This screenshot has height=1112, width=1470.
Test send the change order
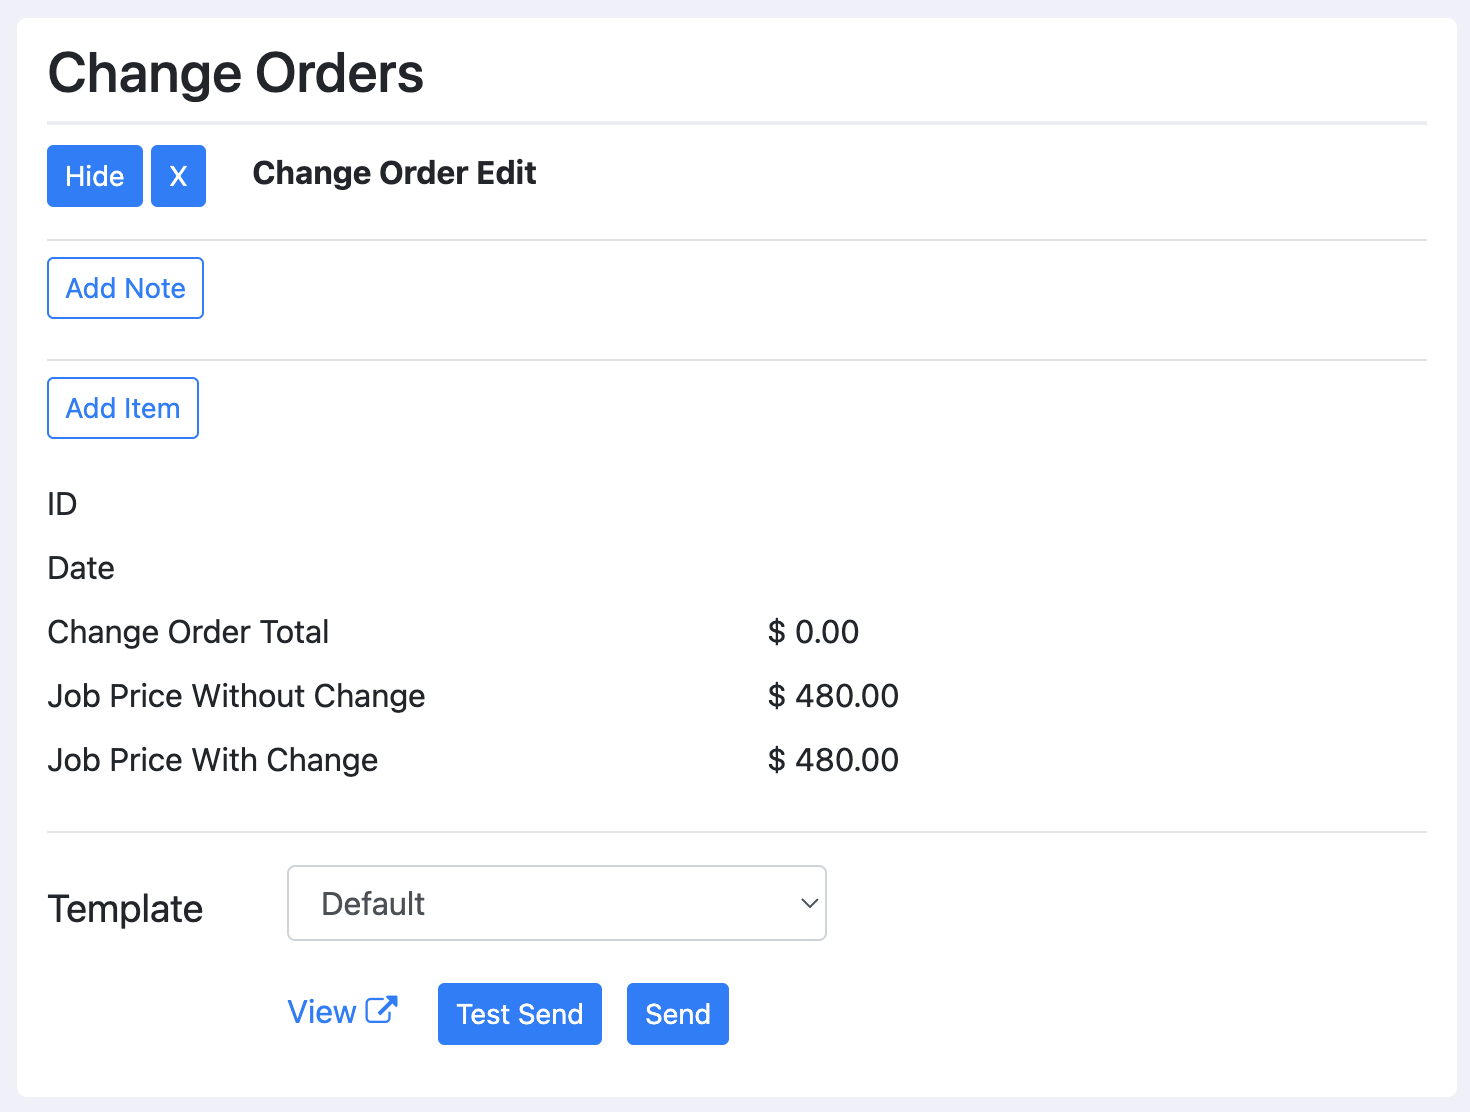[519, 1013]
